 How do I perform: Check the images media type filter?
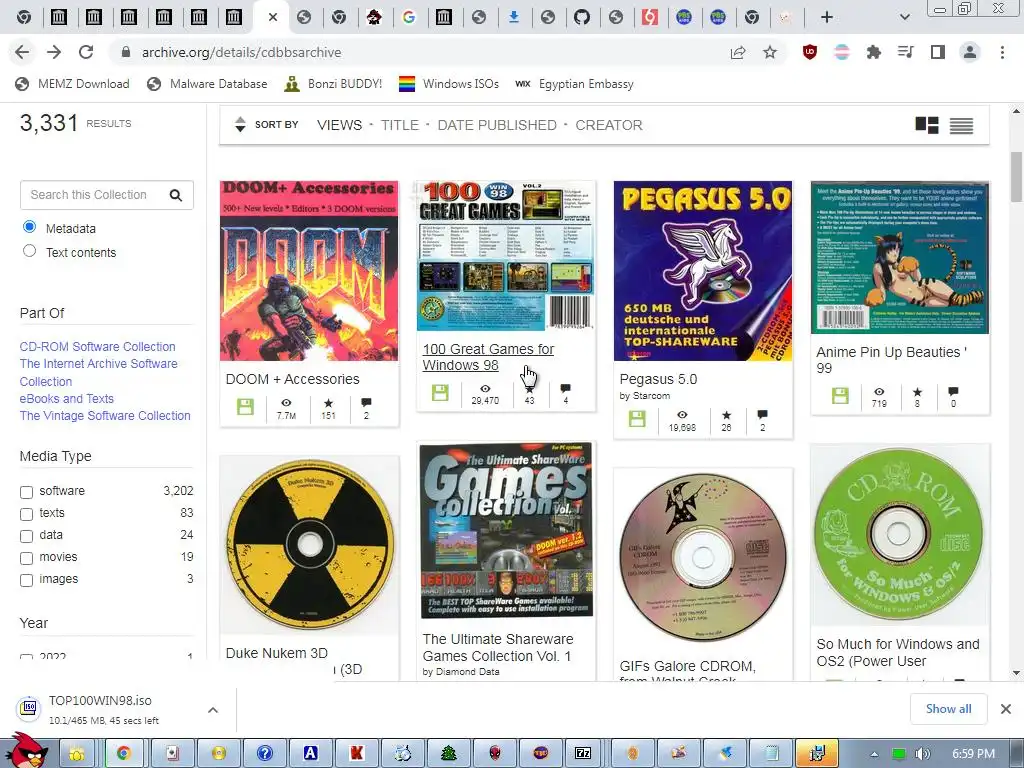click(27, 580)
